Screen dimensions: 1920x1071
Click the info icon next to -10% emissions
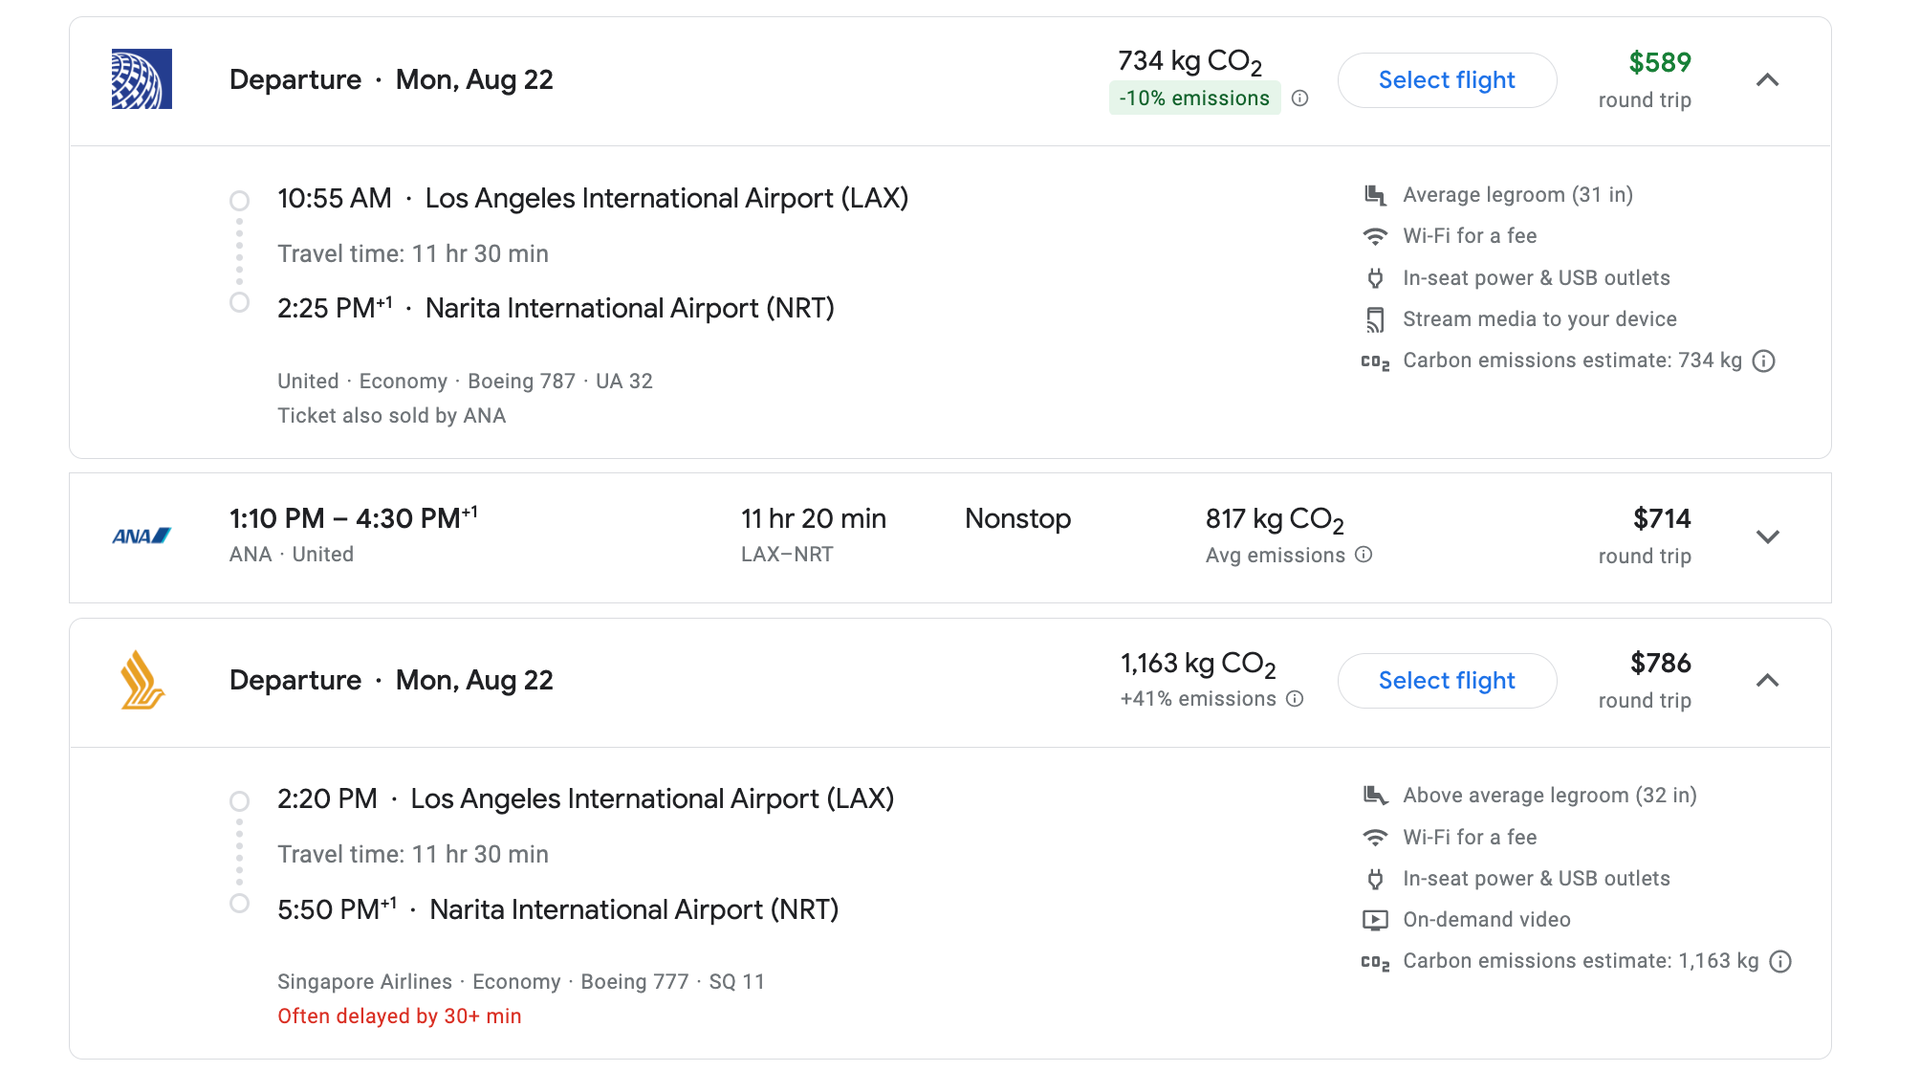1300,98
